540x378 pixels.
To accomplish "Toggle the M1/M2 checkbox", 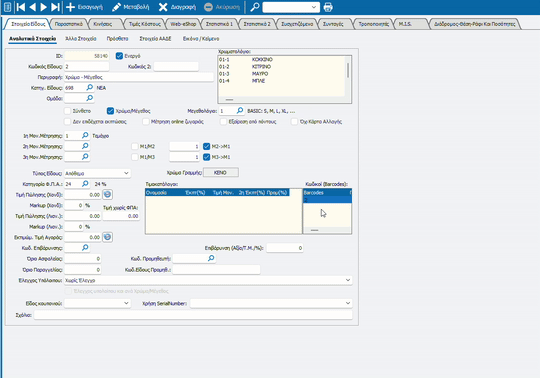I will 135,146.
